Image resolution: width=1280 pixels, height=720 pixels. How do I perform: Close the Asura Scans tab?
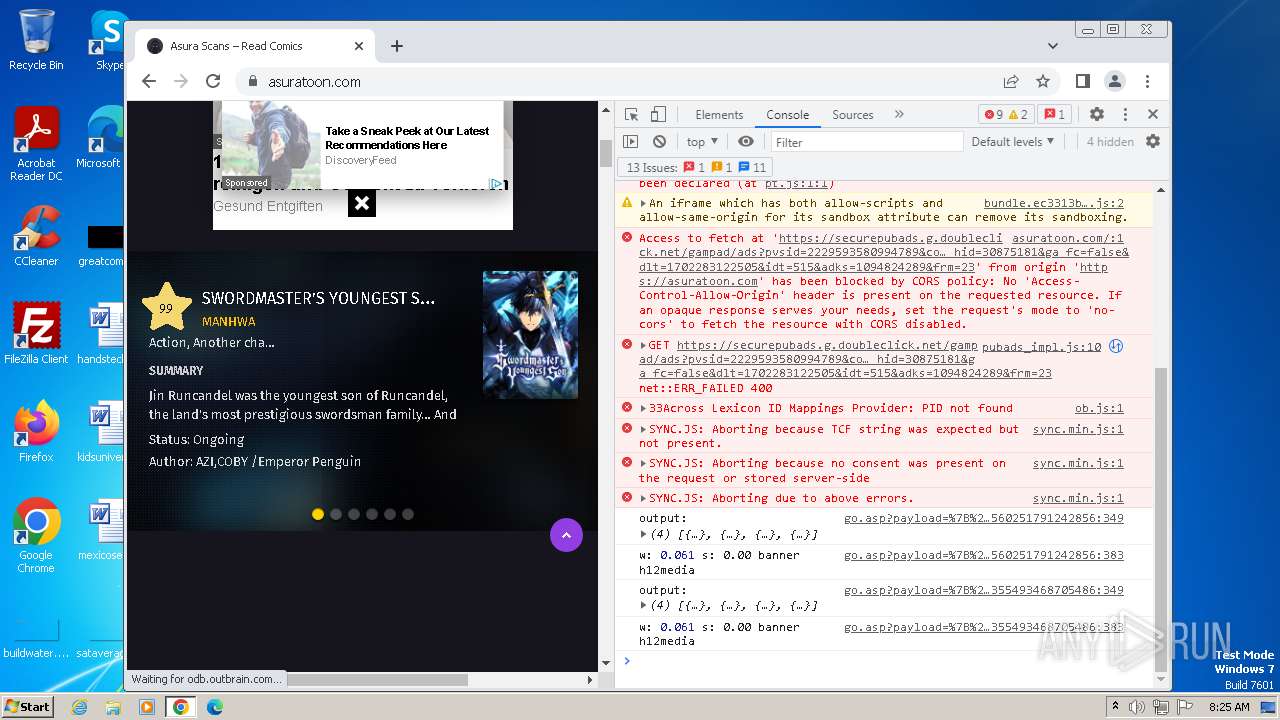point(359,46)
